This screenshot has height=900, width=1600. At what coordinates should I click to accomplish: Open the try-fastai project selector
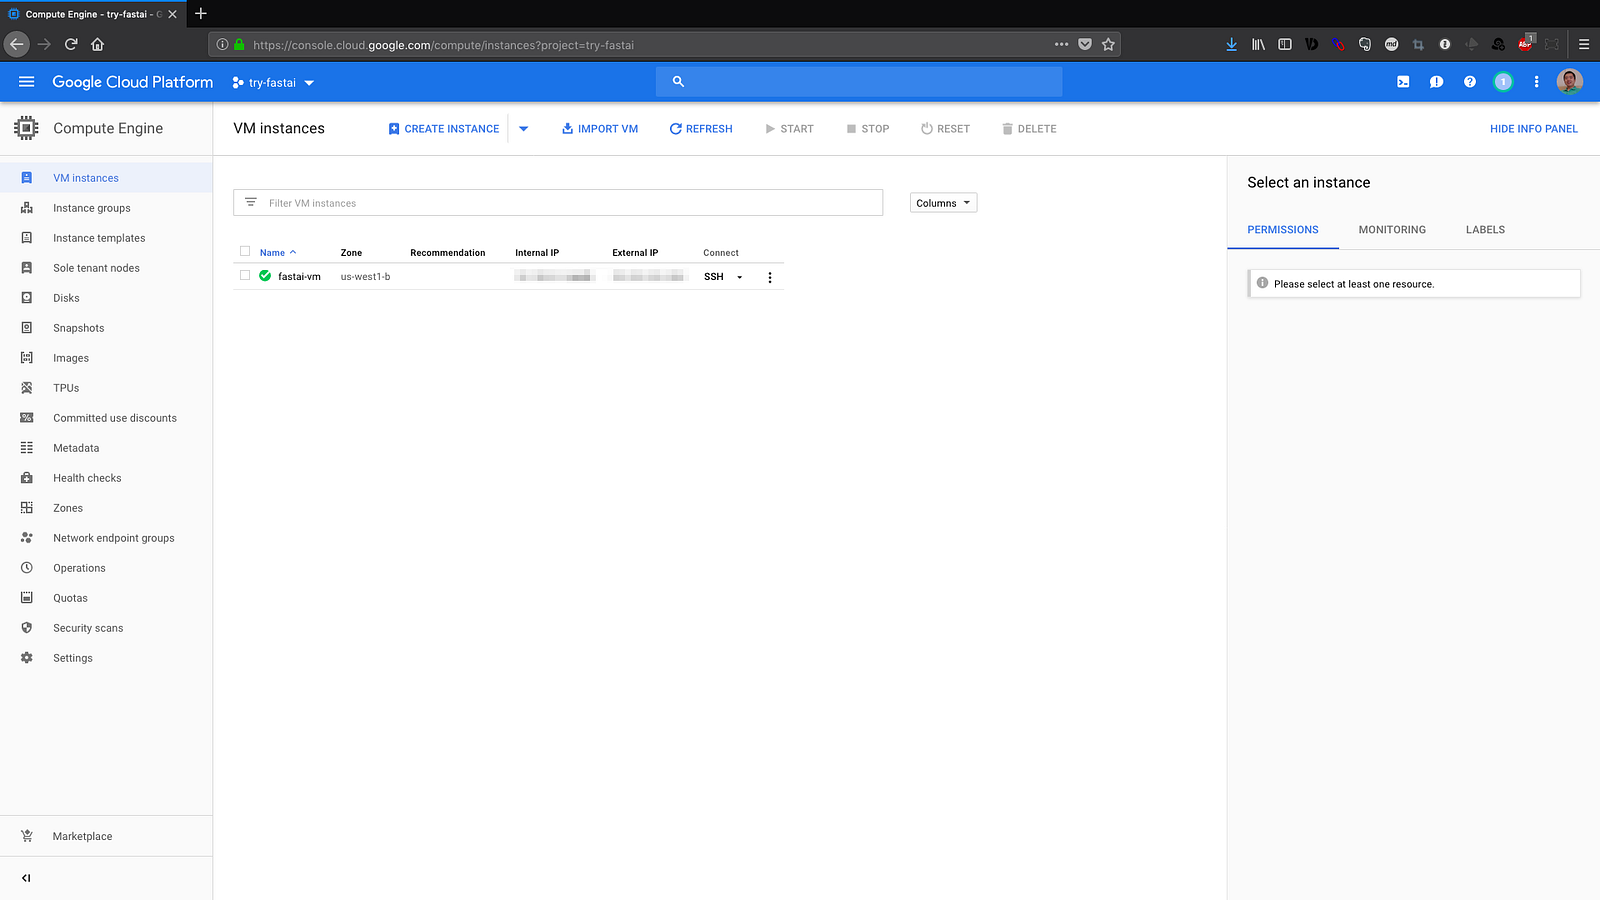(x=273, y=83)
